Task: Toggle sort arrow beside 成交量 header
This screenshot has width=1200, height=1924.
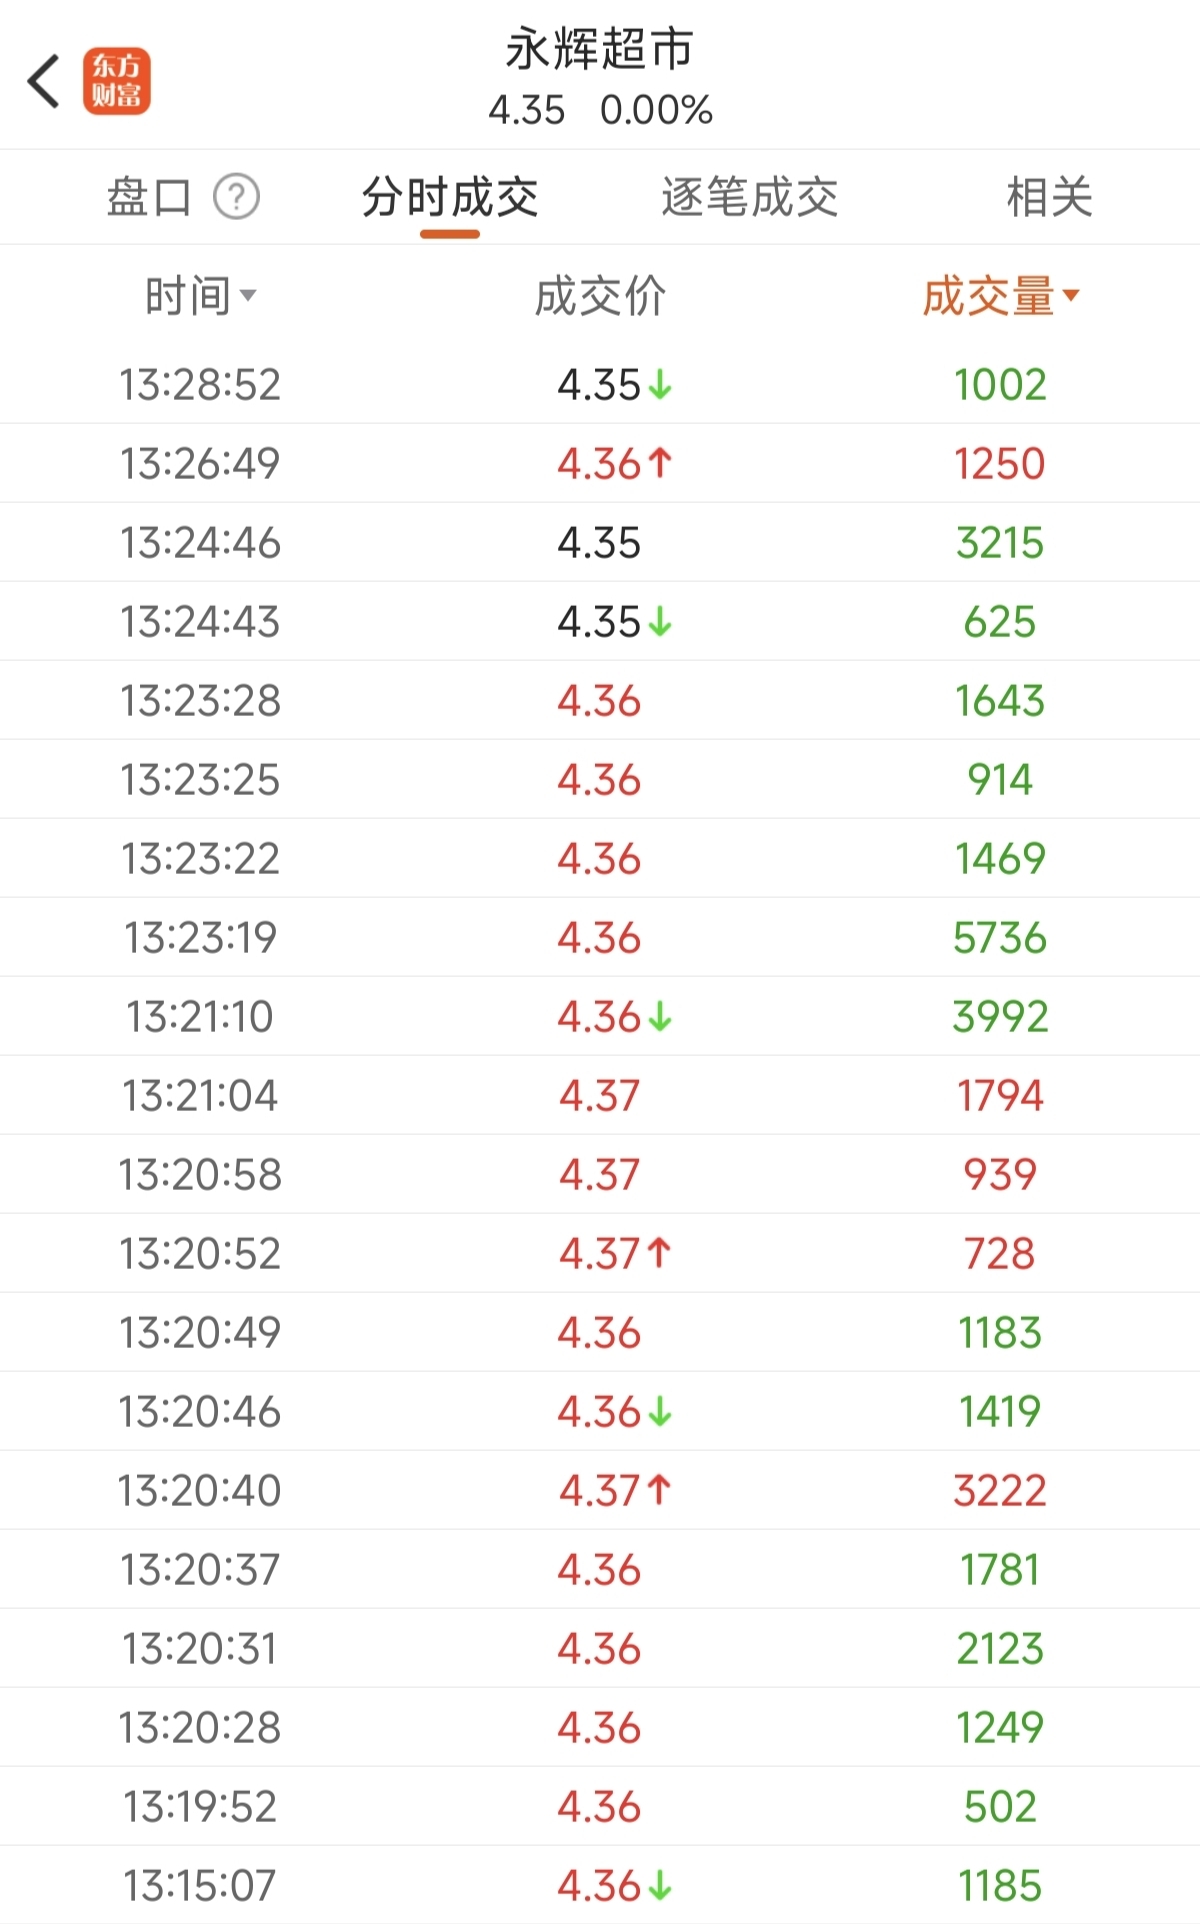Action: click(1071, 295)
